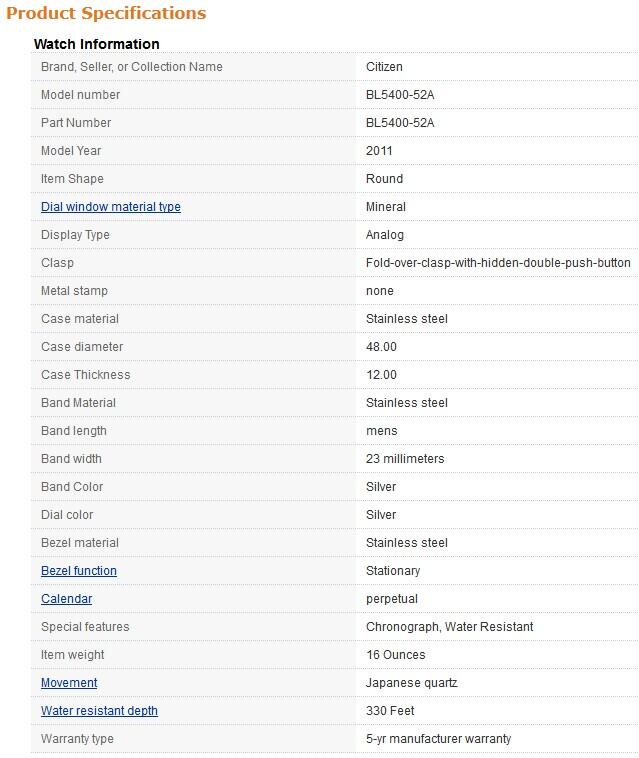Viewport: 639px width, 758px height.
Task: Click the Dial color label
Action: click(67, 515)
